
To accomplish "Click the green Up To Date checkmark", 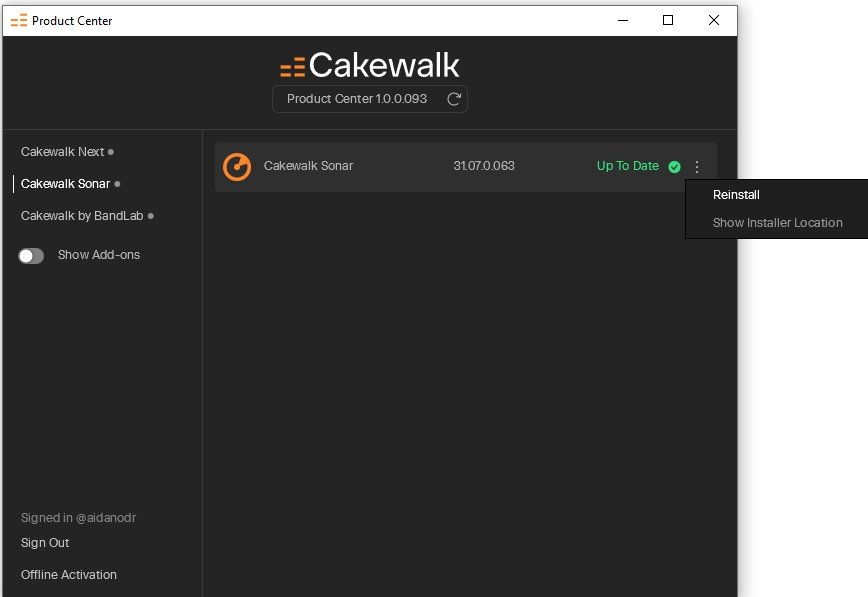I will click(x=674, y=167).
